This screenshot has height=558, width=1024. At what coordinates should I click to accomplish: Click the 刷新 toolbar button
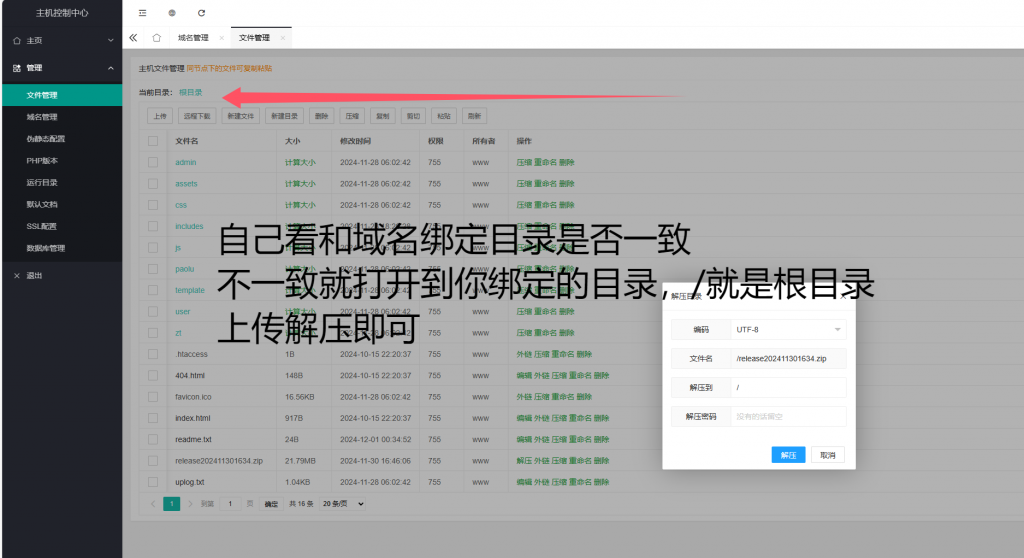pyautogui.click(x=475, y=116)
